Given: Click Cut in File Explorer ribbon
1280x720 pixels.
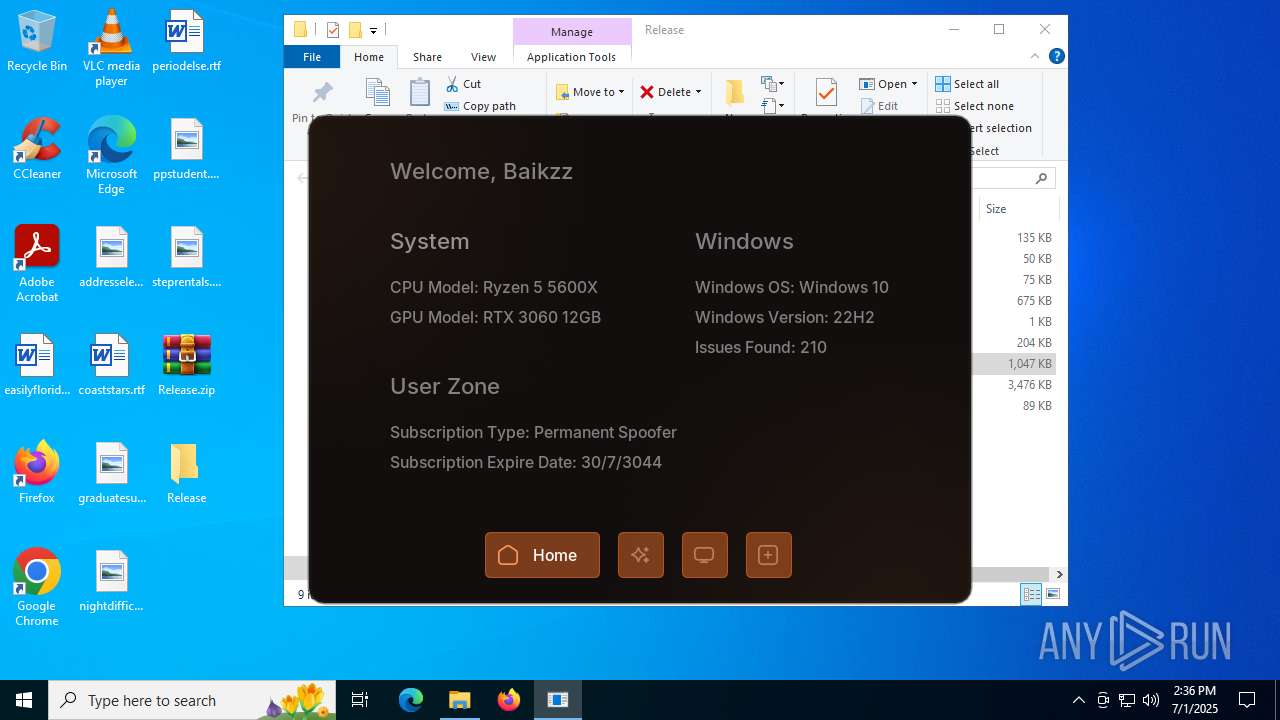Looking at the screenshot, I should pos(463,84).
